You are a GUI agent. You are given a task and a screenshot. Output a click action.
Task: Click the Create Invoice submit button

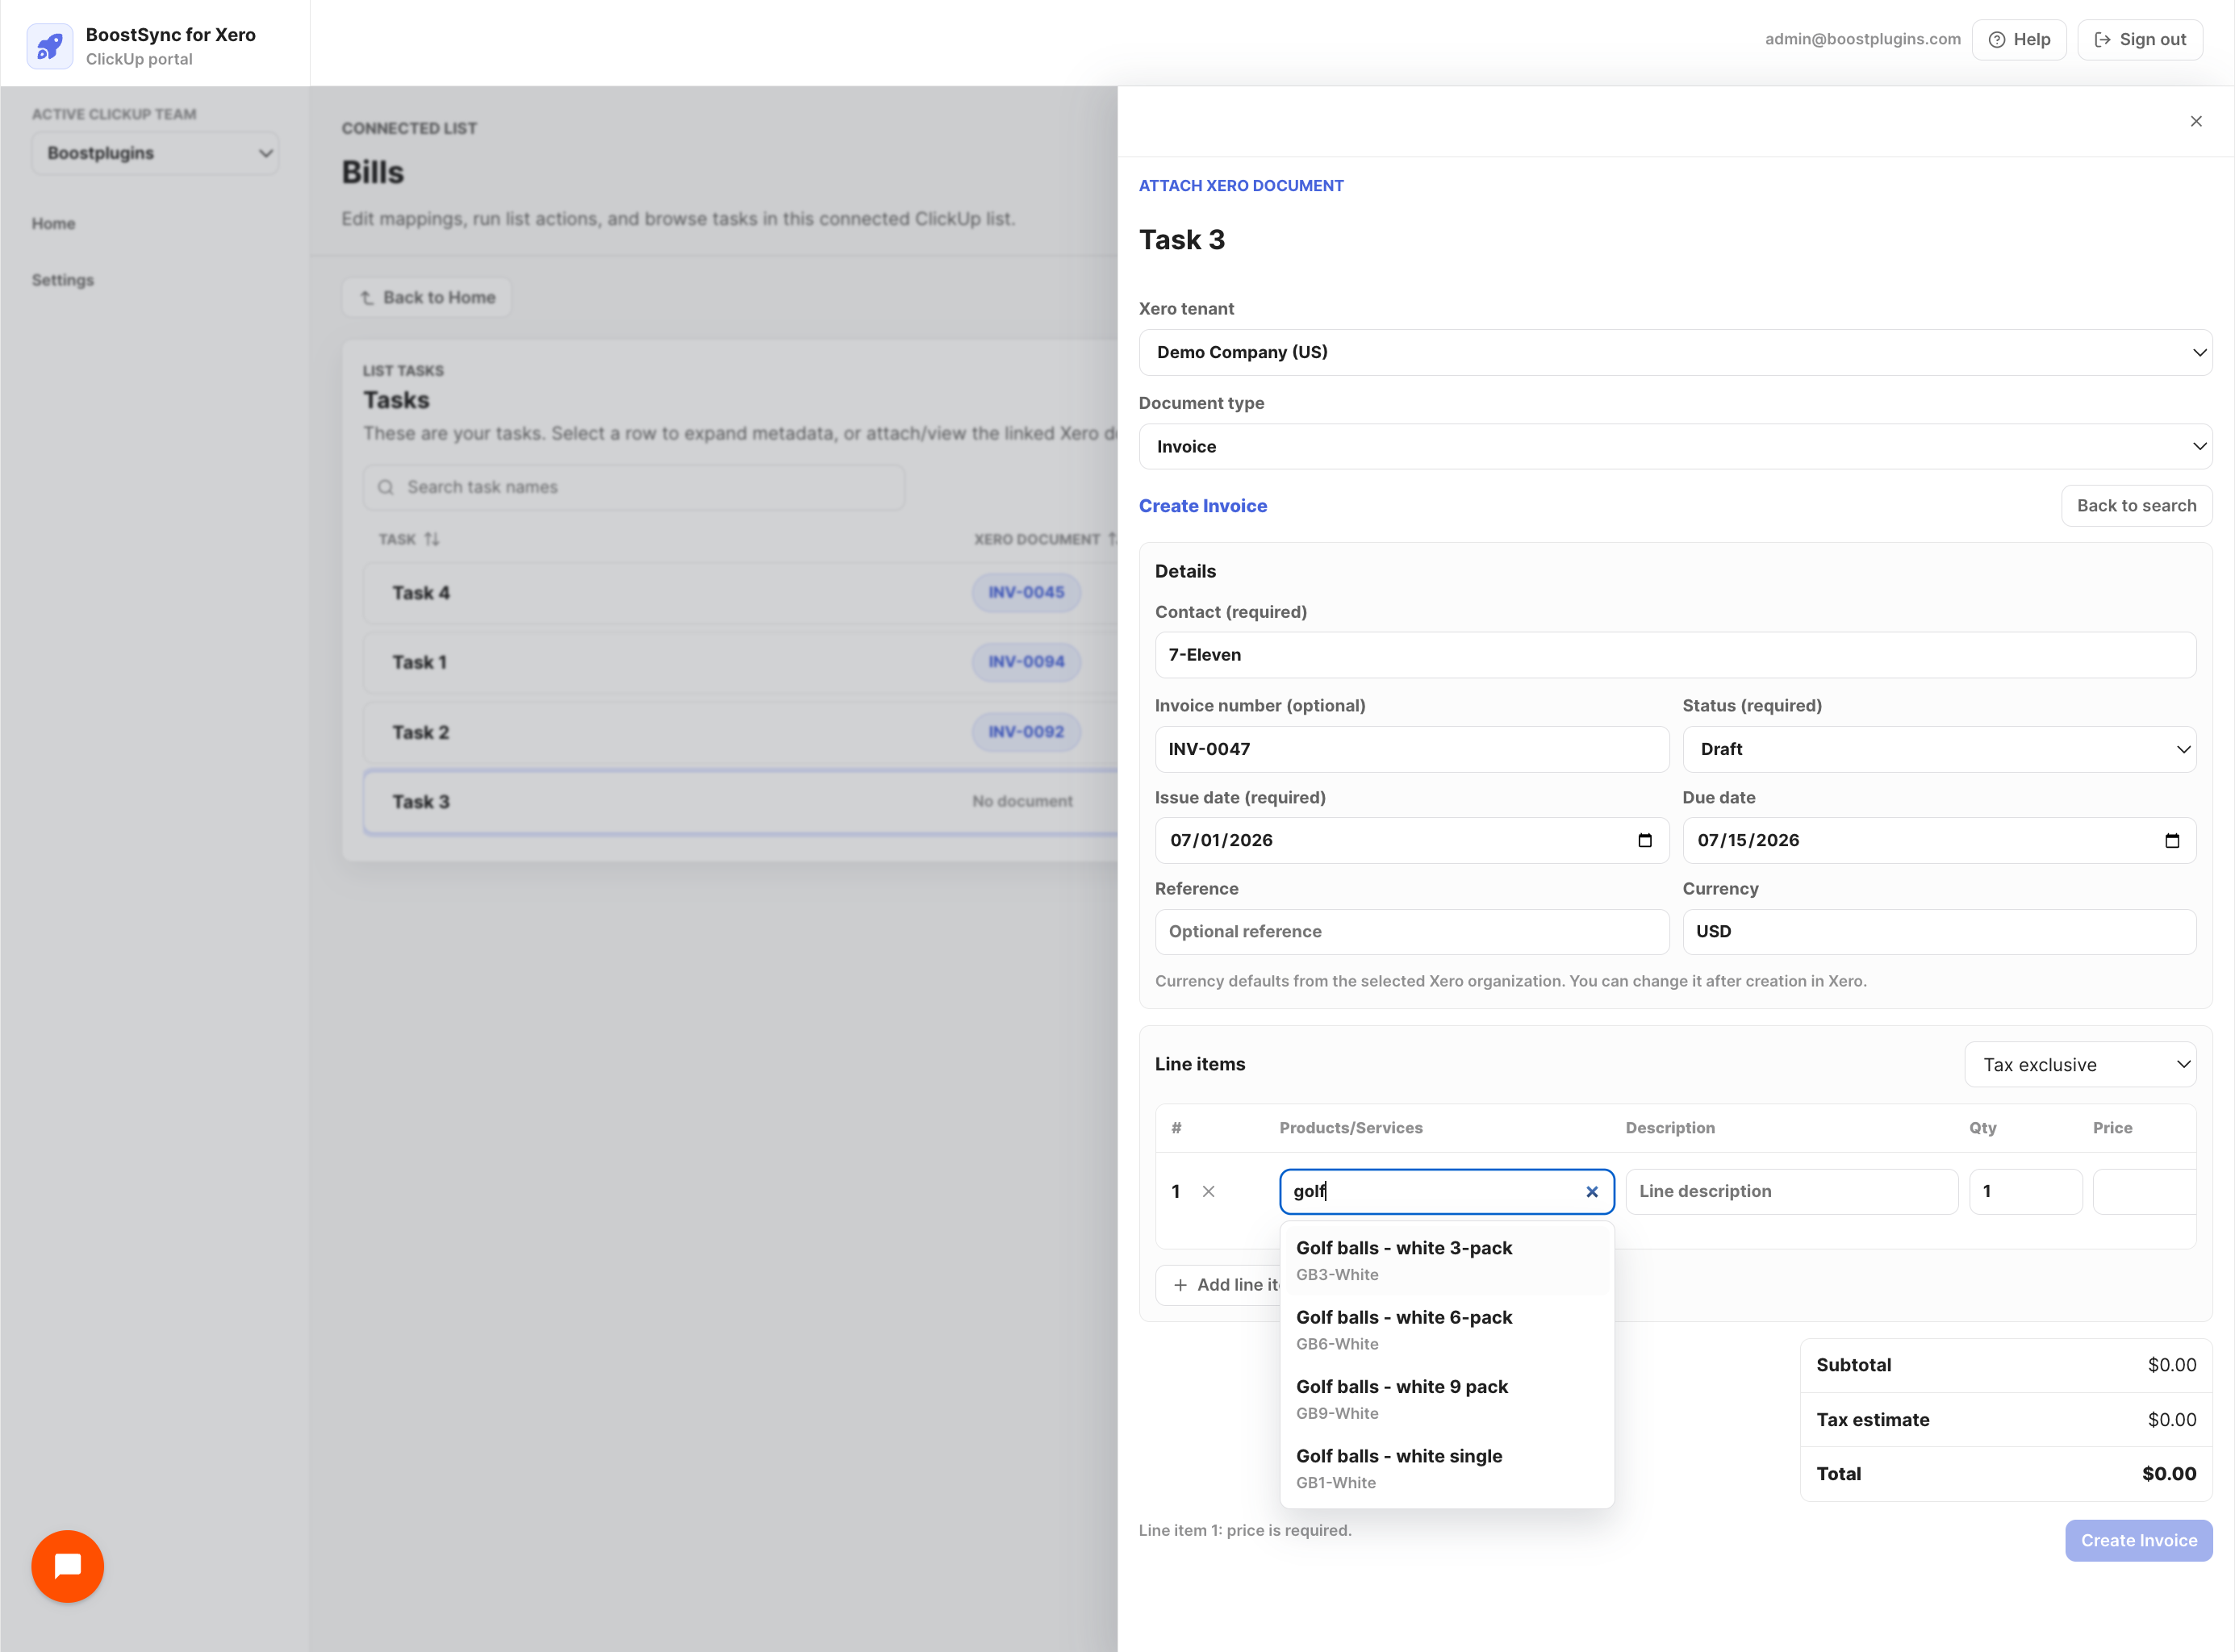[2138, 1540]
